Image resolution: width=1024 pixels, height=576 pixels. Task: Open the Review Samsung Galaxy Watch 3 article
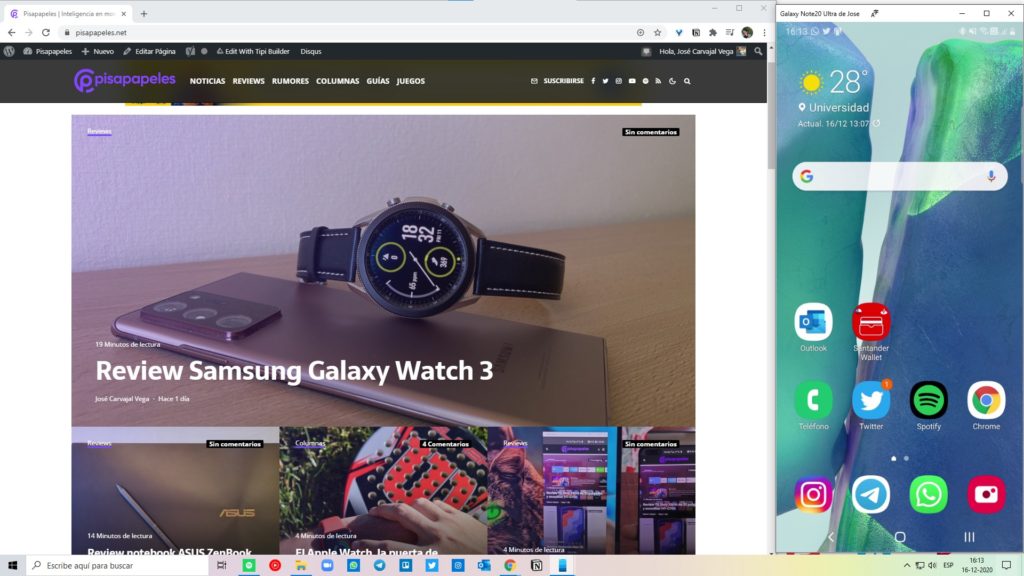[x=294, y=371]
